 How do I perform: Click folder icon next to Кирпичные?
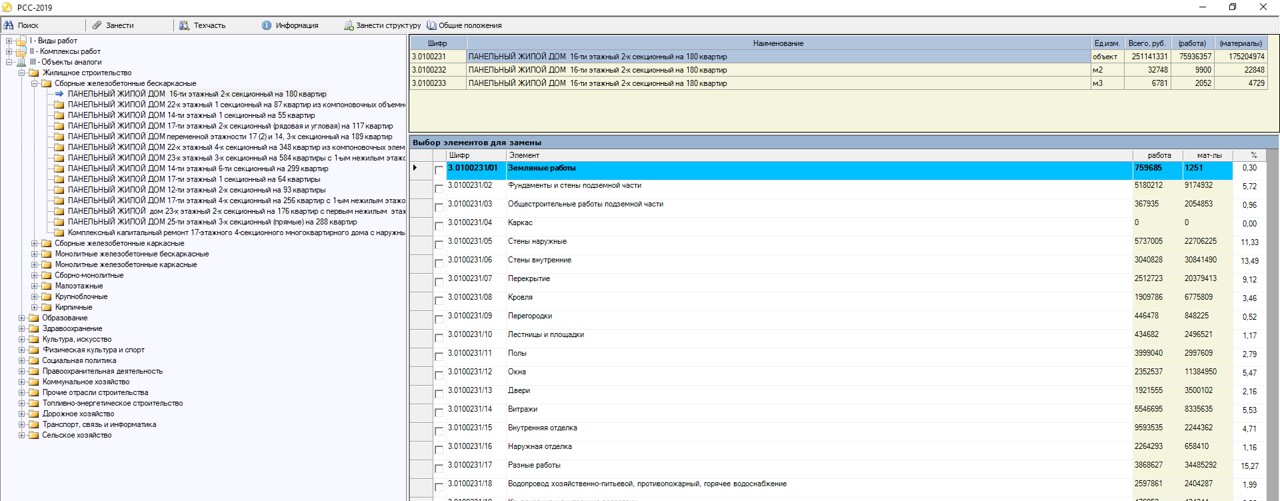(46, 307)
